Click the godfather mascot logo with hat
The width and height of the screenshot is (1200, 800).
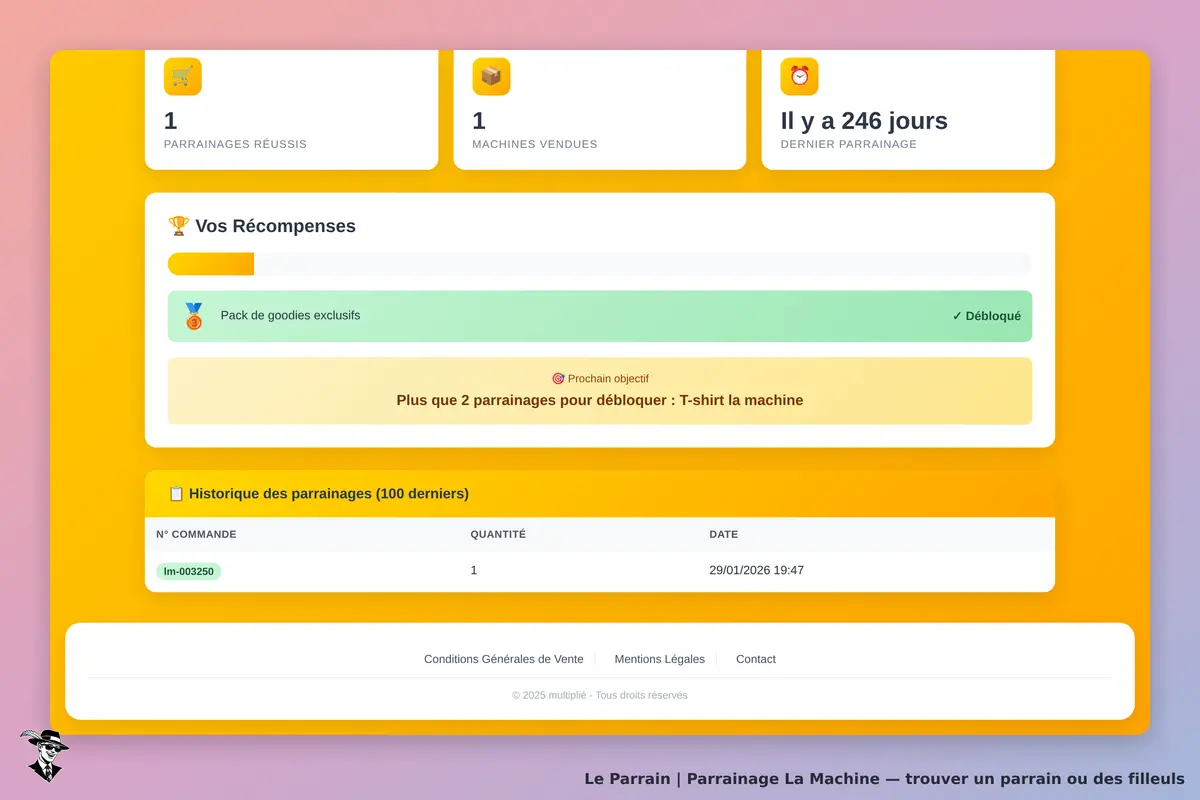click(x=43, y=755)
